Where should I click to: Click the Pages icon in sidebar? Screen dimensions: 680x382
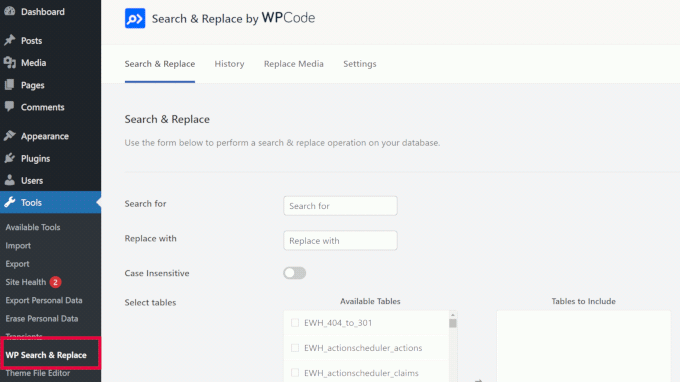pos(10,85)
